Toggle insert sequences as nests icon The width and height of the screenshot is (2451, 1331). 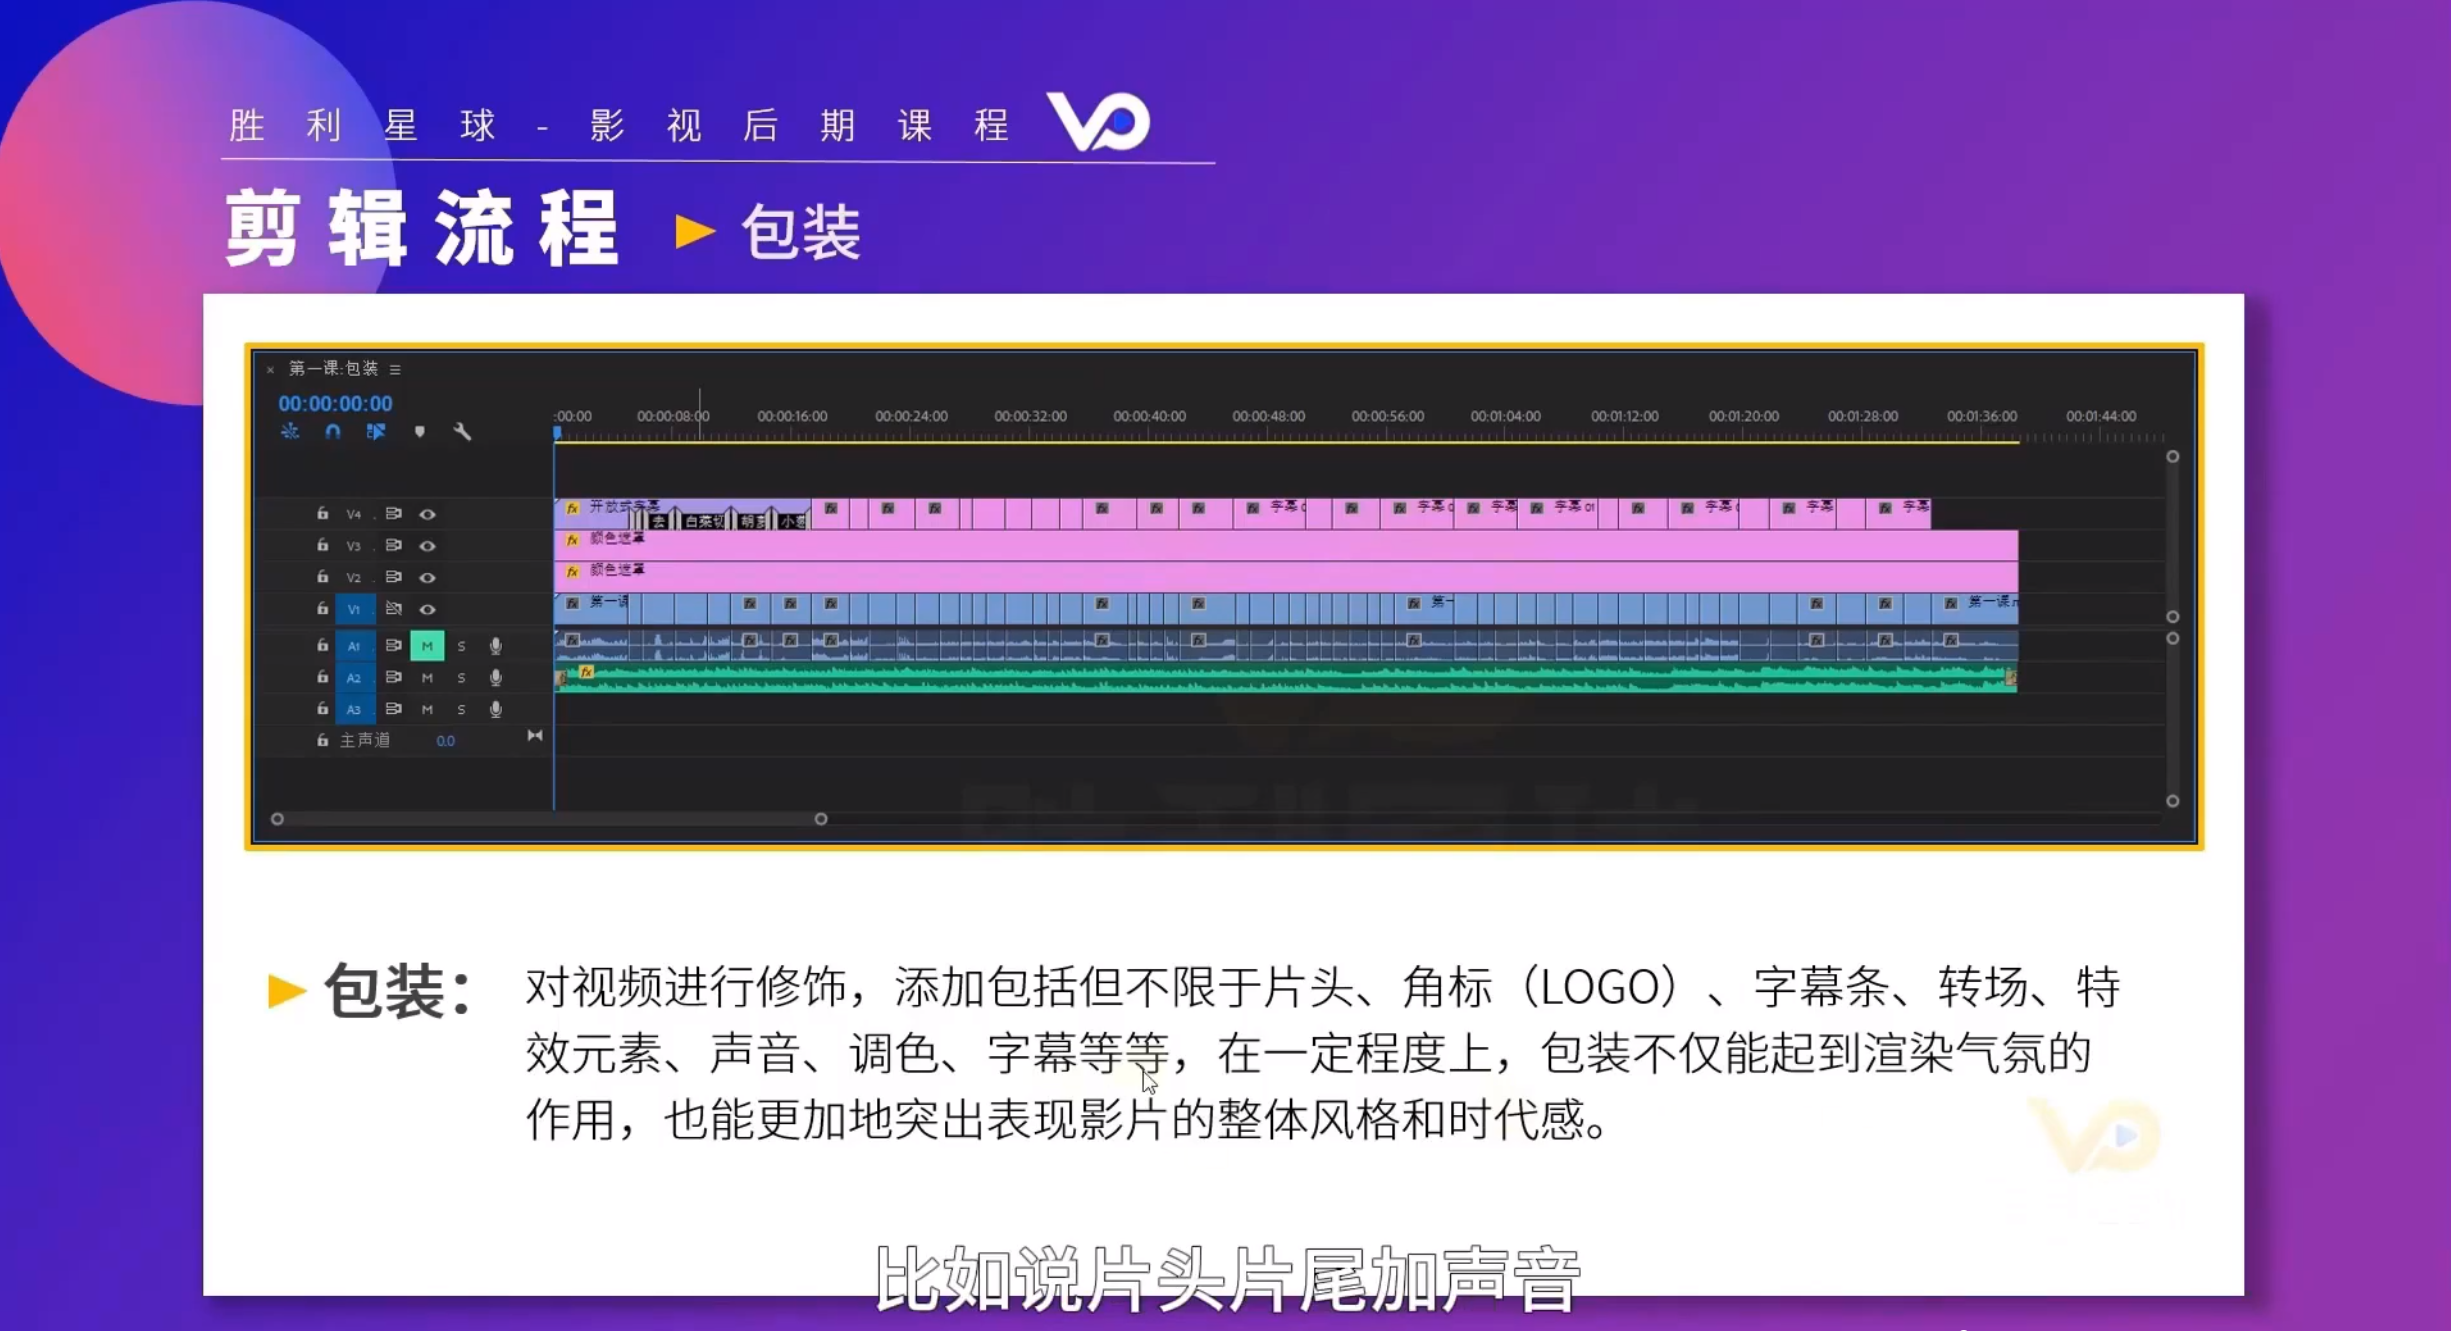click(x=290, y=431)
